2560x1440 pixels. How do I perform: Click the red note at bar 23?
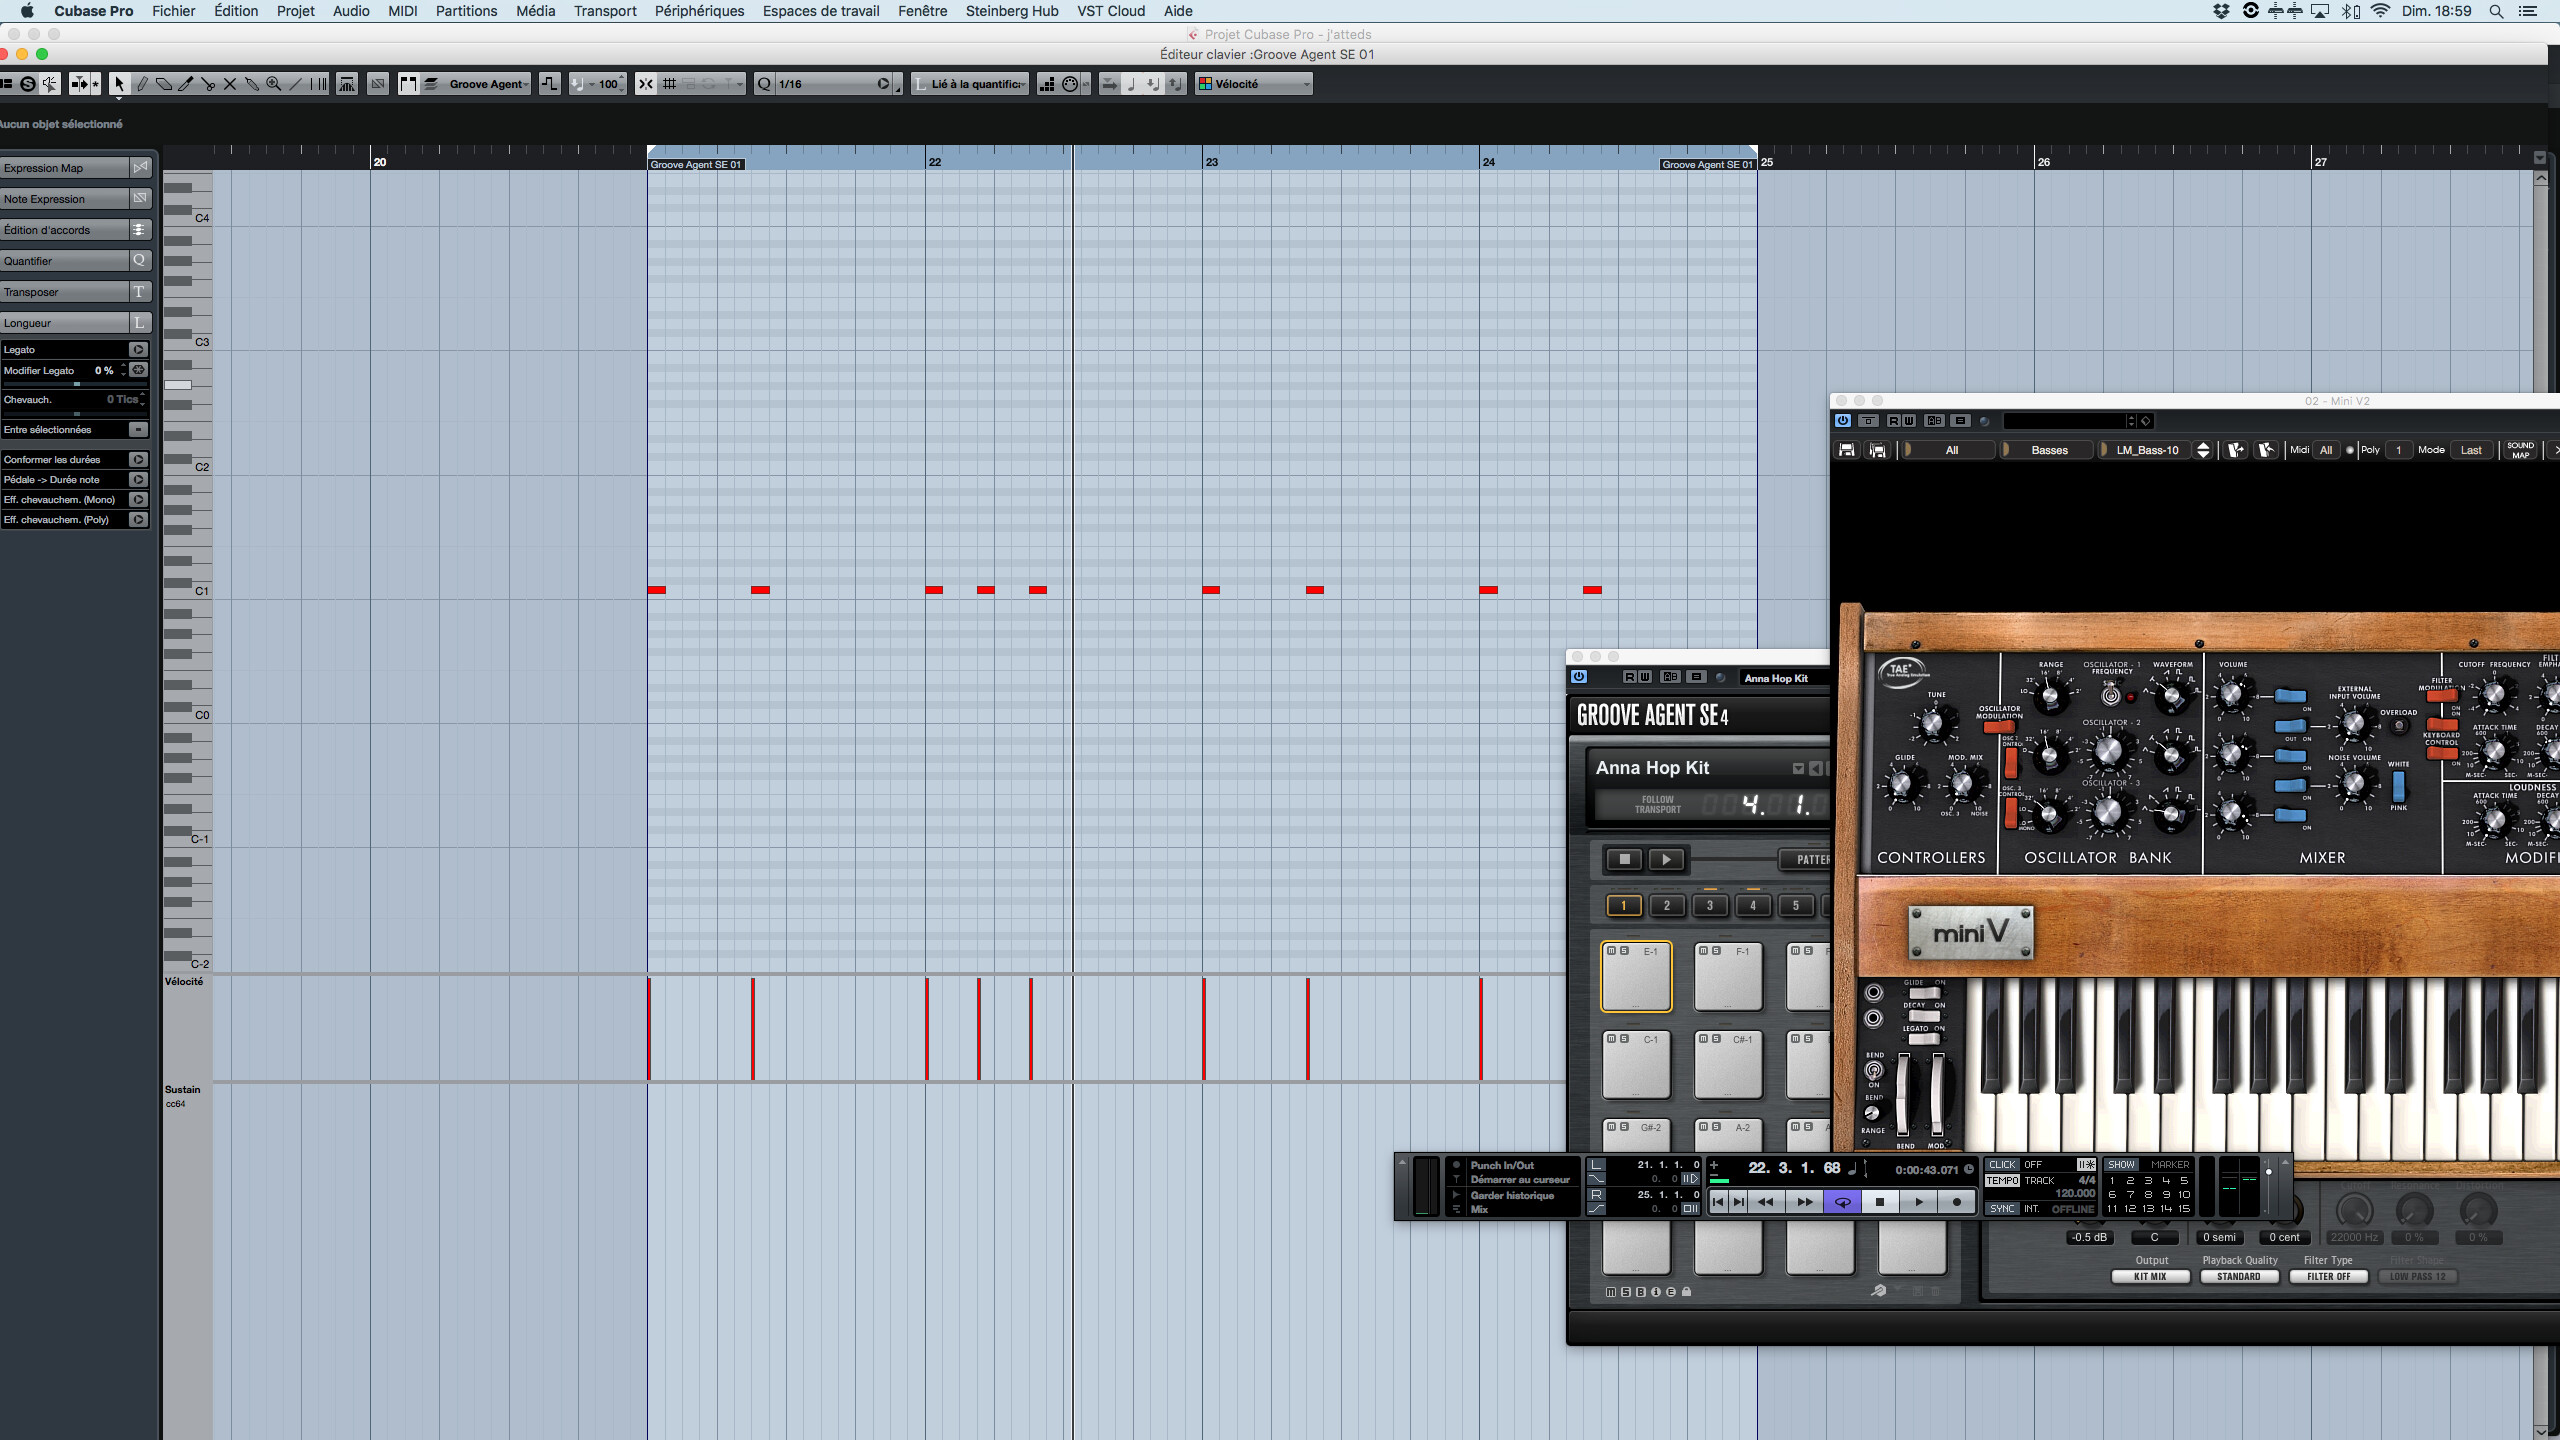pyautogui.click(x=1211, y=590)
